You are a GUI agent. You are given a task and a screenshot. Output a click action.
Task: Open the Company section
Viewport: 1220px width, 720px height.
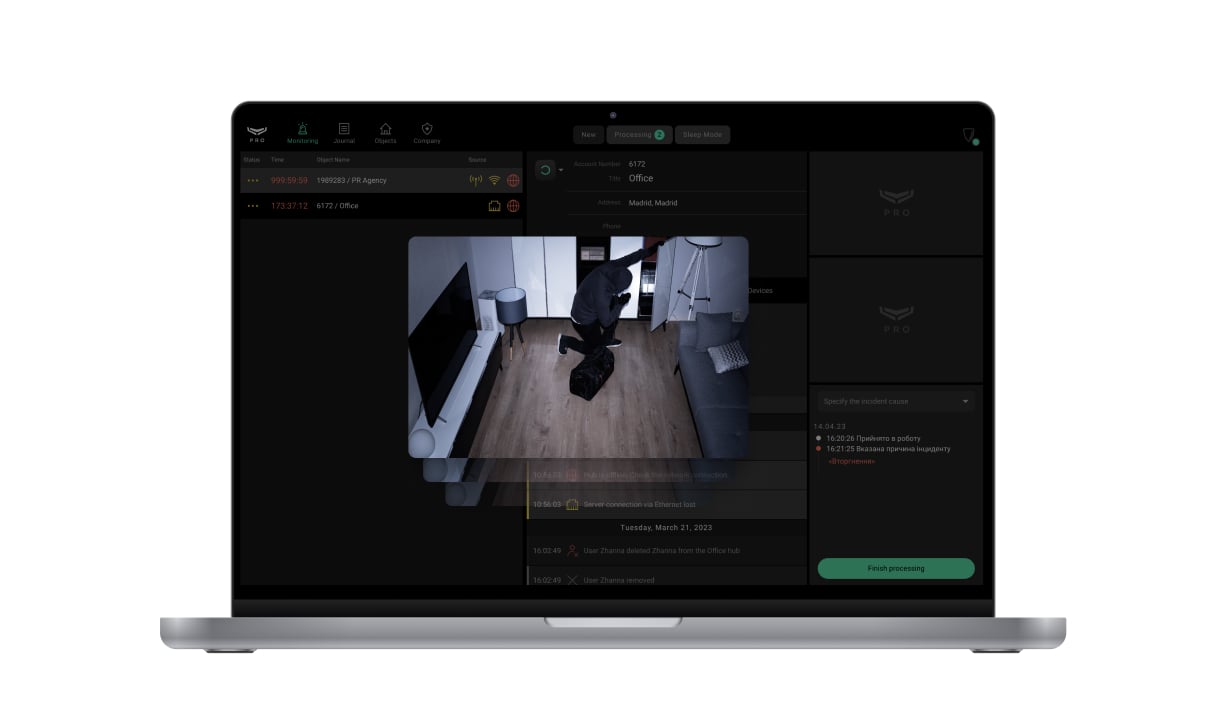427,132
